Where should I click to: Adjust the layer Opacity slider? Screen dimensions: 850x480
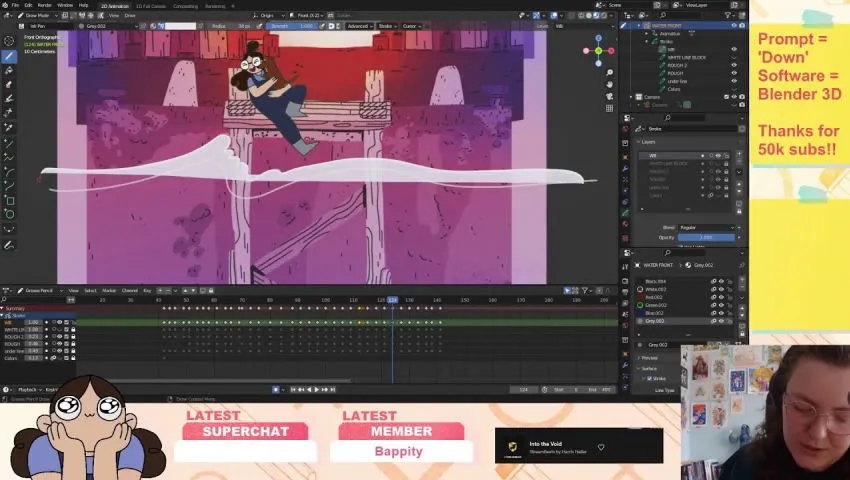[x=706, y=238]
